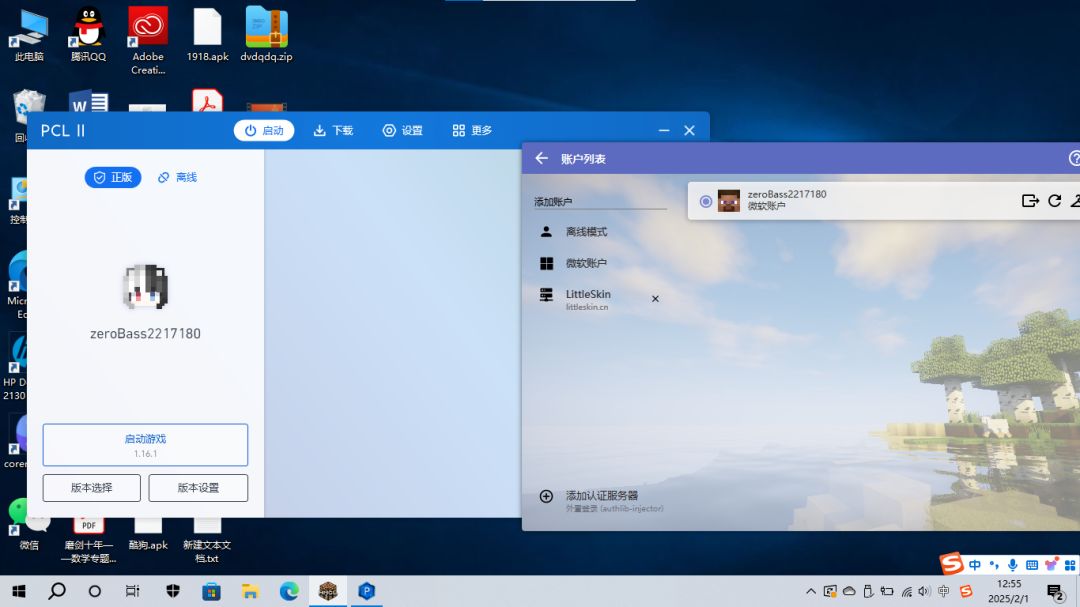The image size is (1080, 607).
Task: Select the zeroBass2217180 account radio button
Action: click(705, 201)
